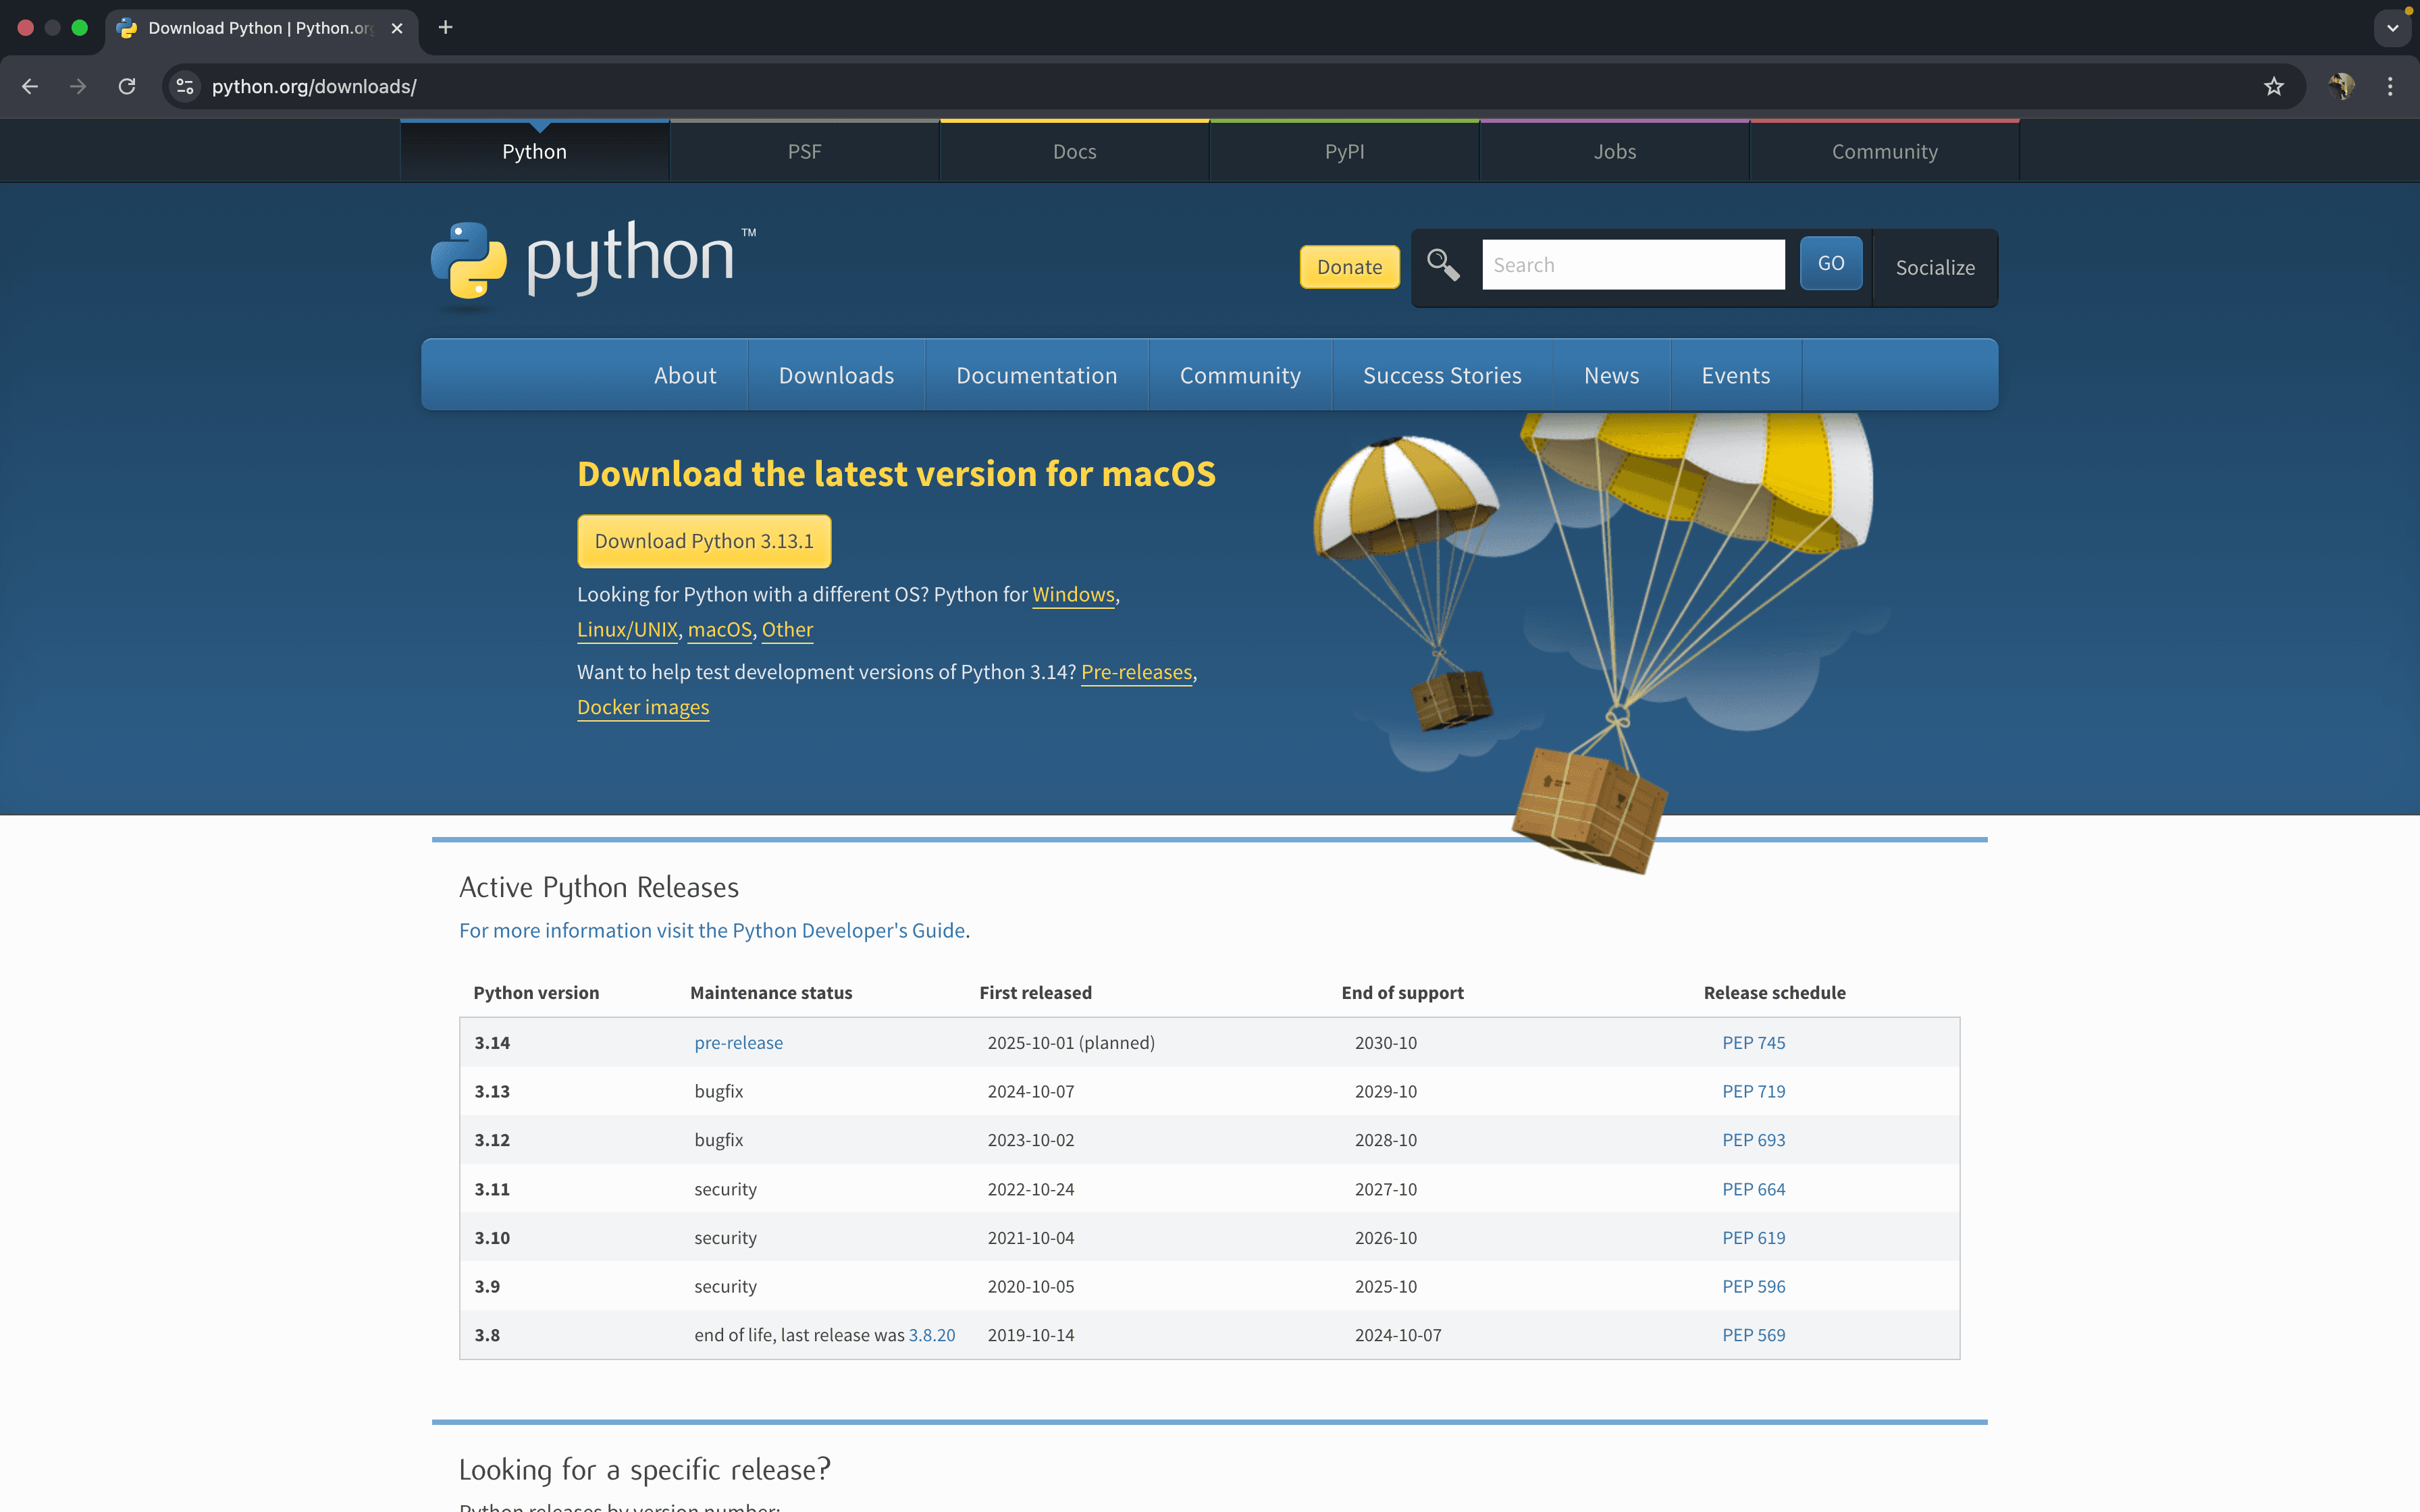Open the Pre-releases link
Viewport: 2420px width, 1512px height.
coord(1136,672)
